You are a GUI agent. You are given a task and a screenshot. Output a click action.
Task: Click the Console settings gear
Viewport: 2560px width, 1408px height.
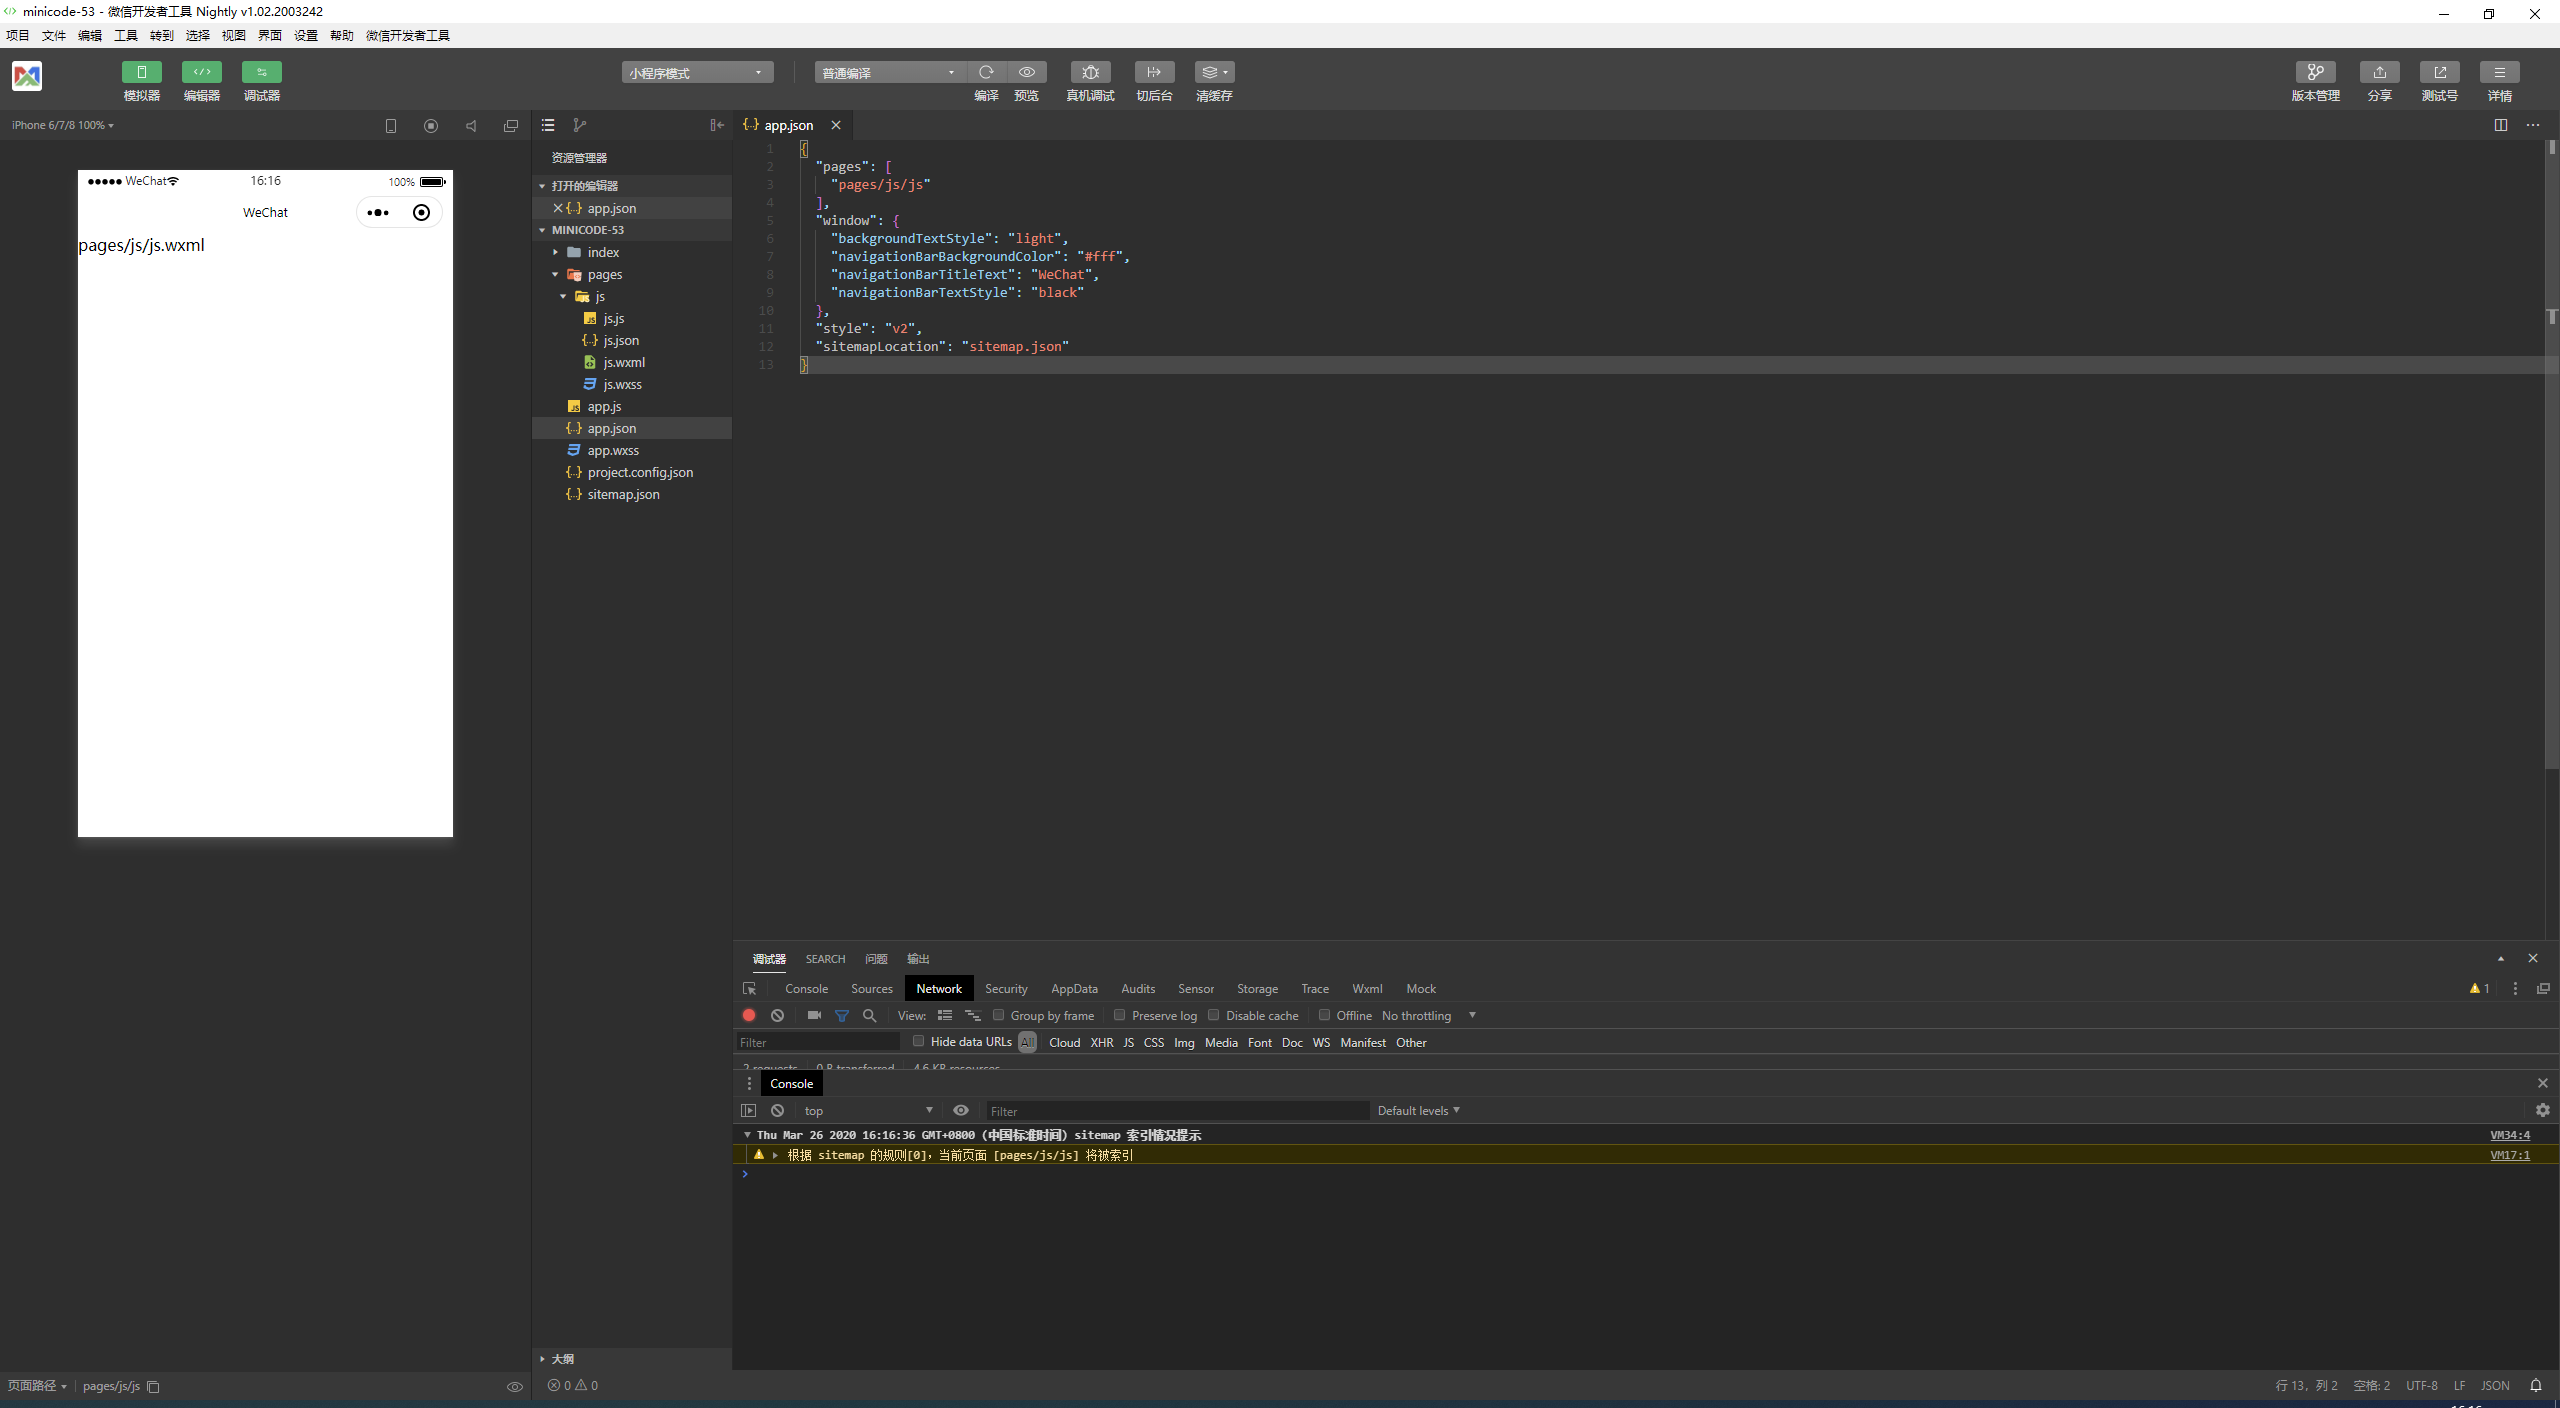coord(2542,1110)
